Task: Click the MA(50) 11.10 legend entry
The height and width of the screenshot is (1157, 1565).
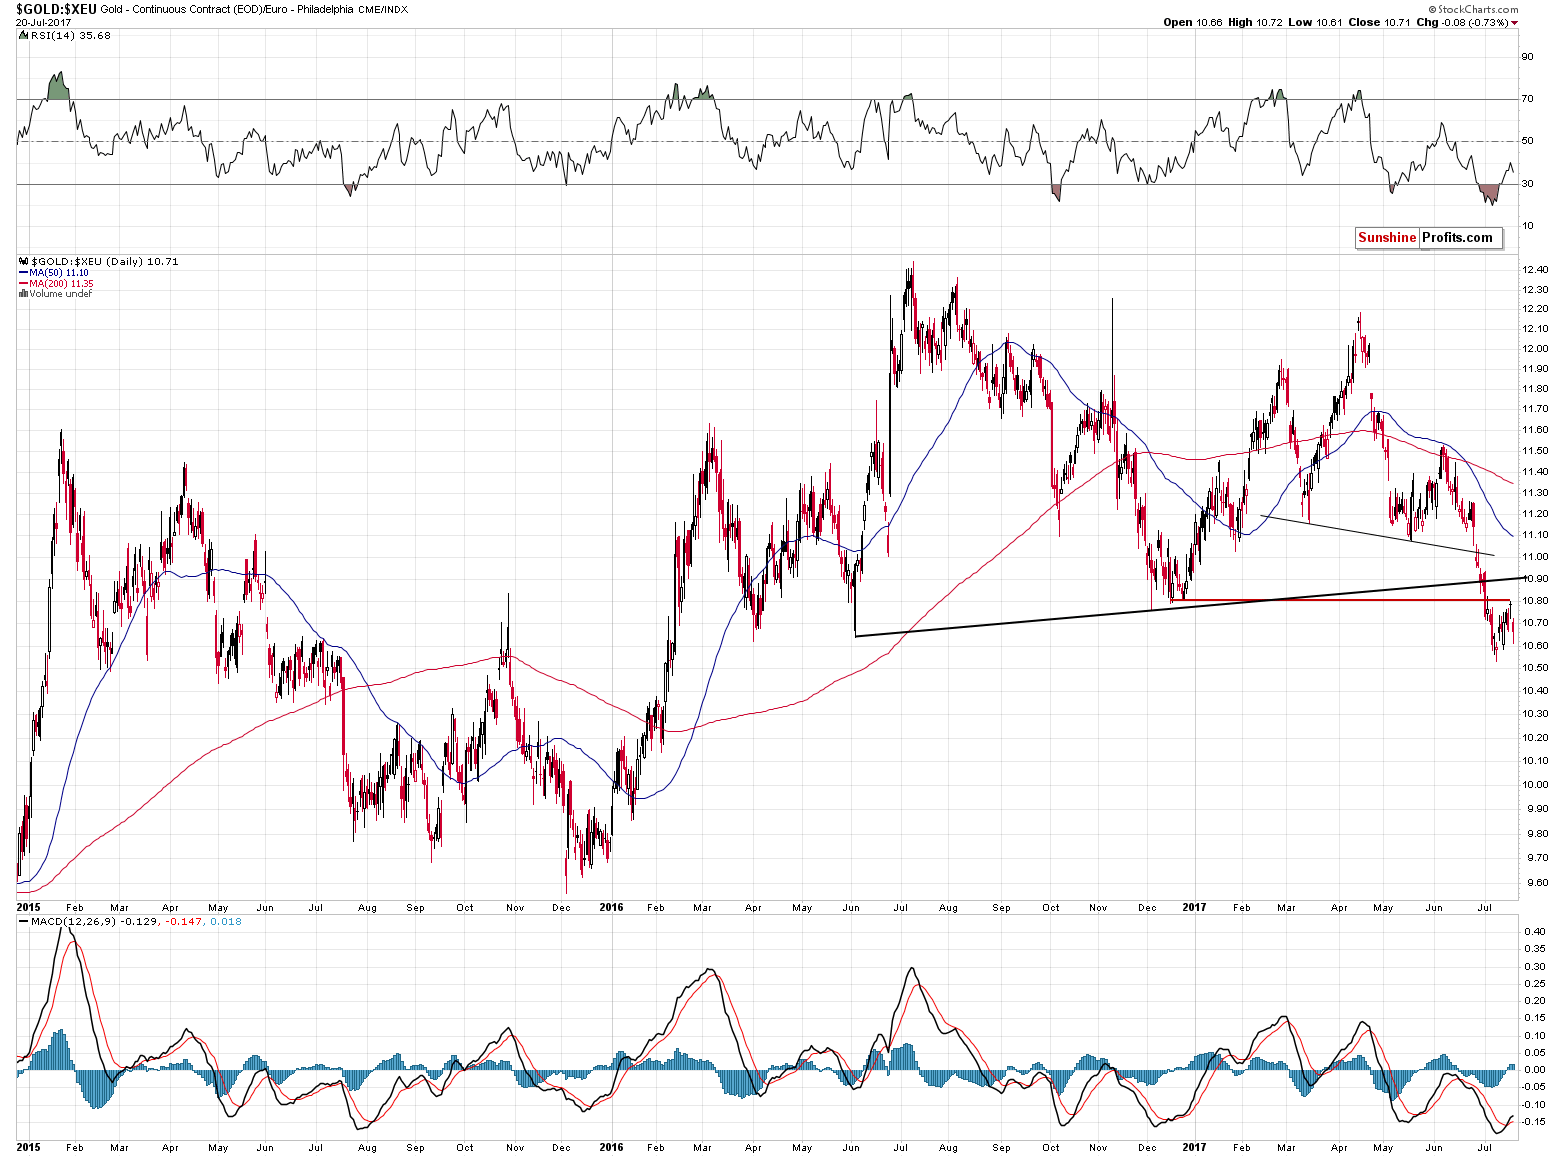Action: (59, 272)
